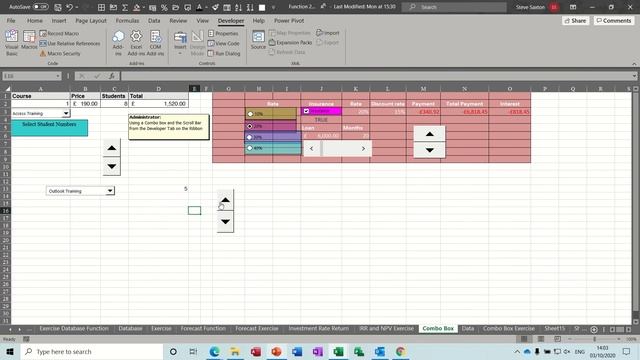The image size is (640, 360).
Task: Click up arrow of spinner in column G
Action: click(x=225, y=200)
